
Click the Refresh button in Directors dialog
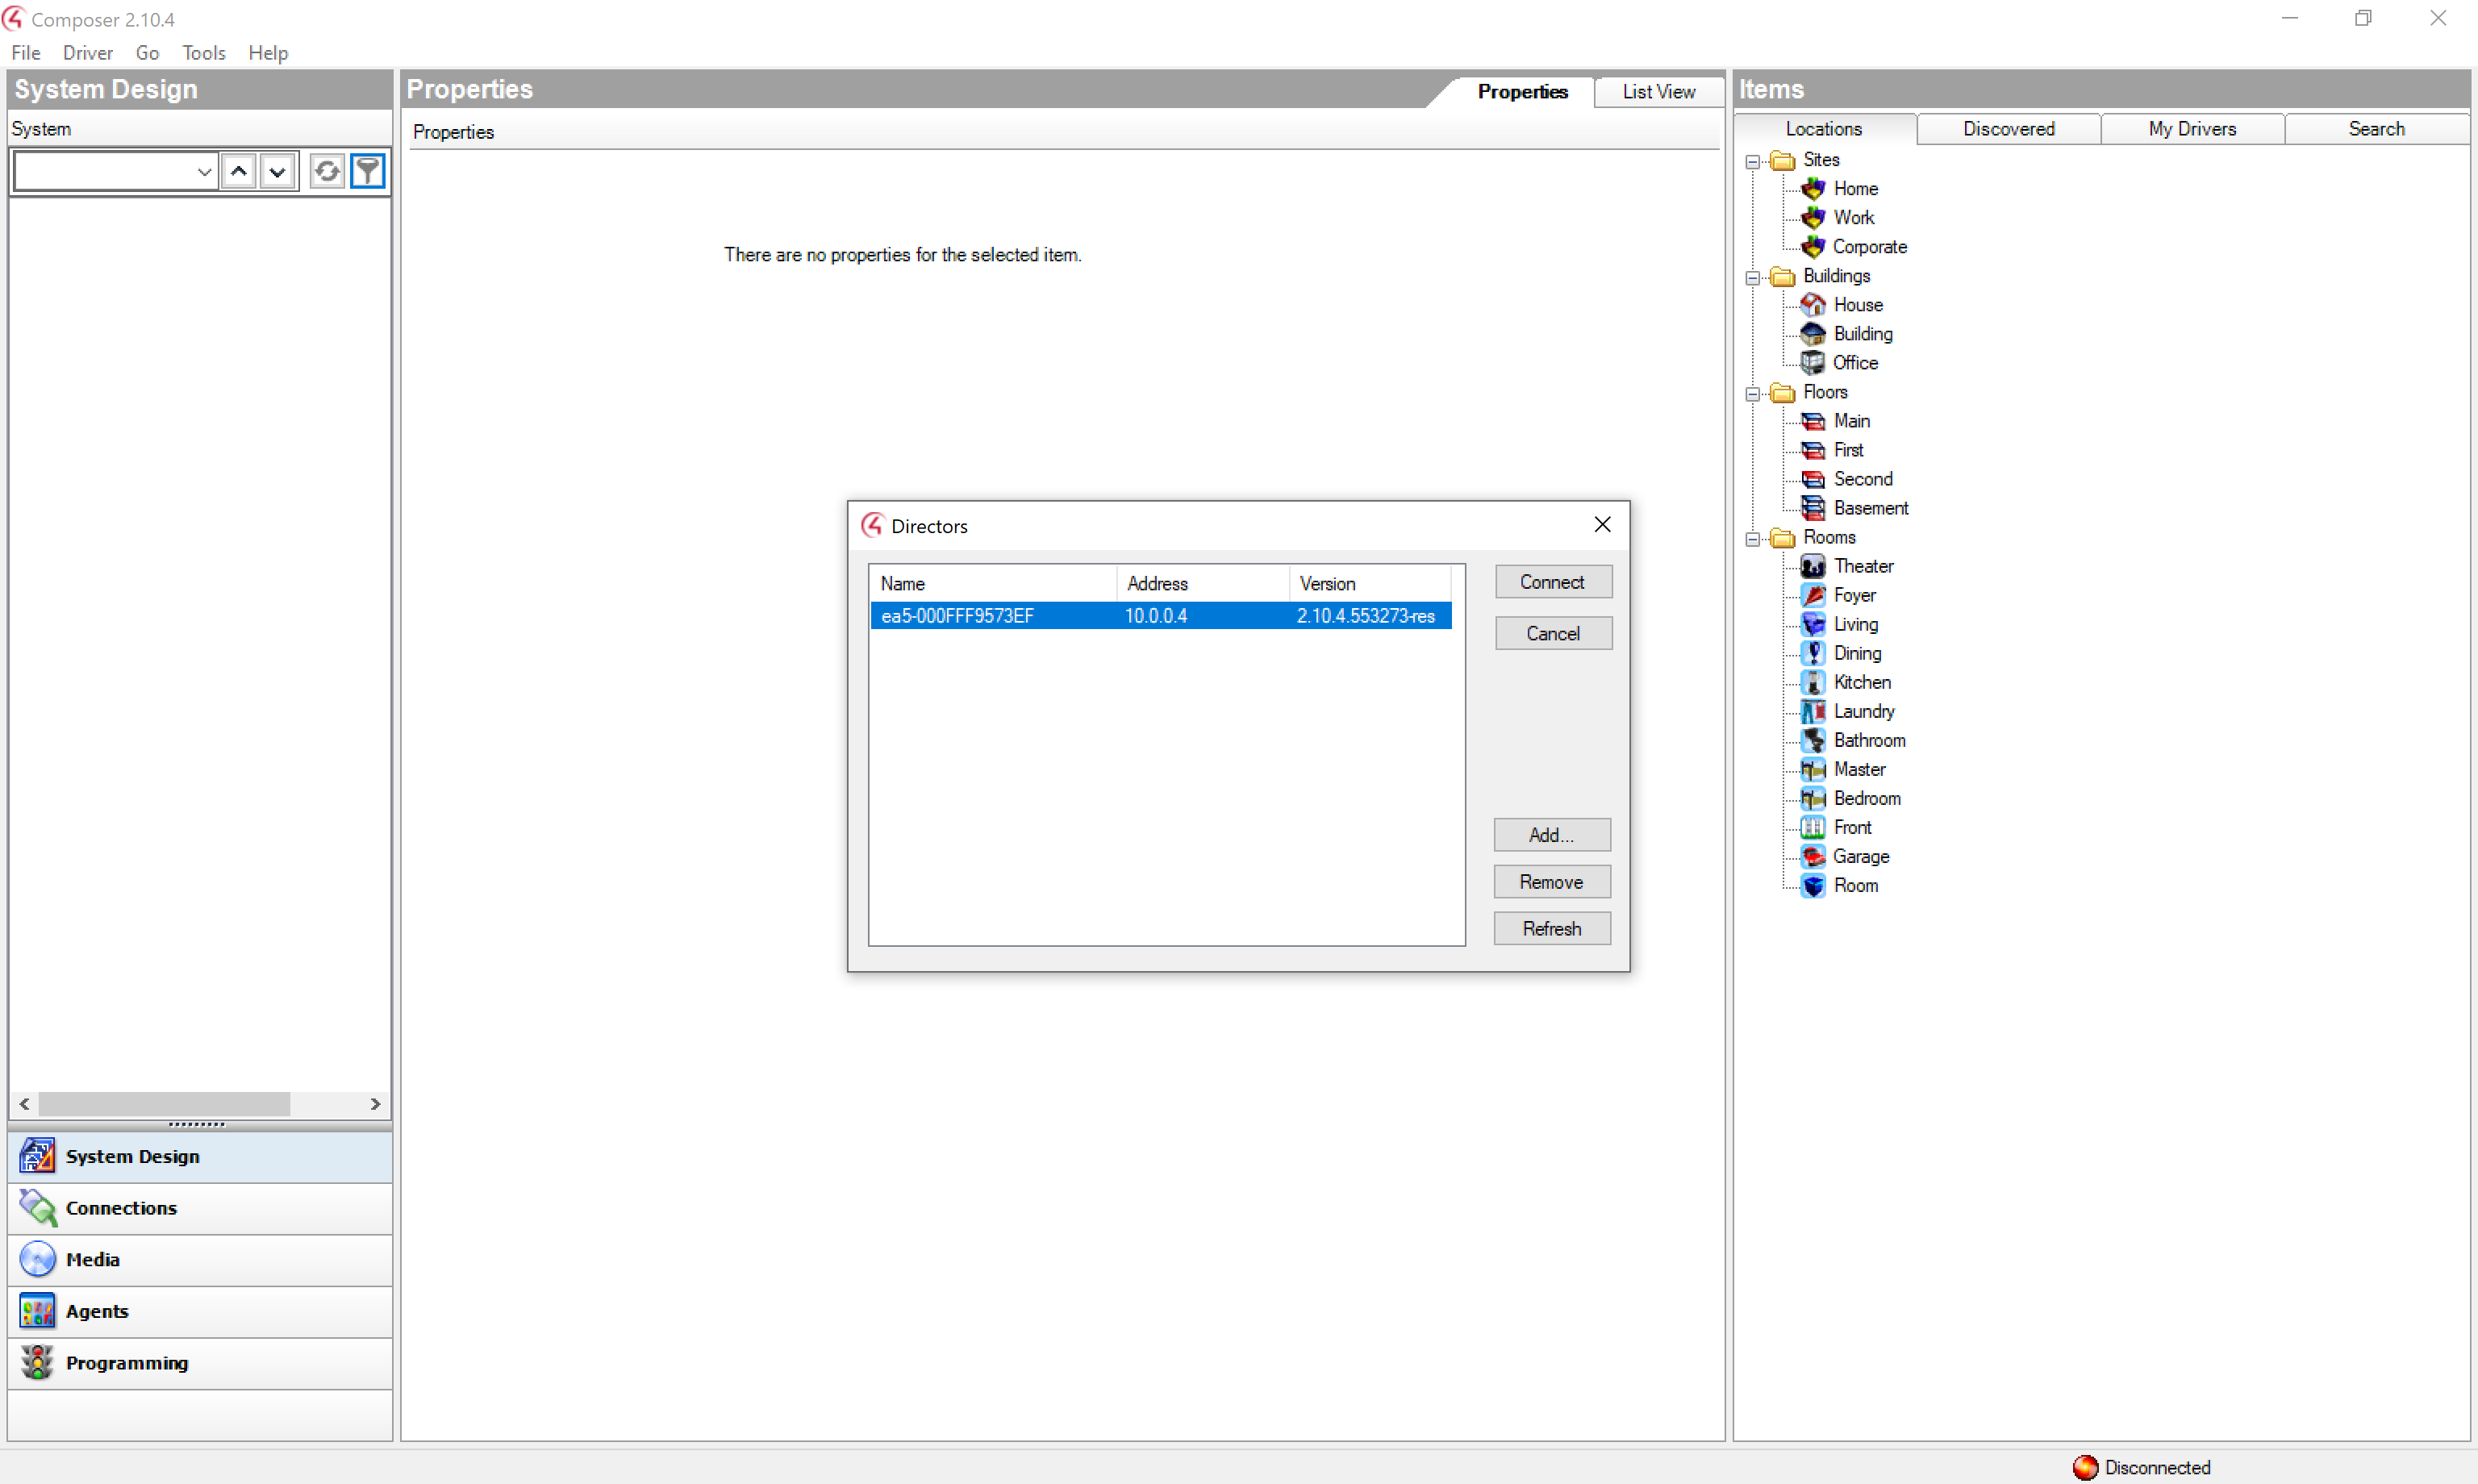(1551, 929)
